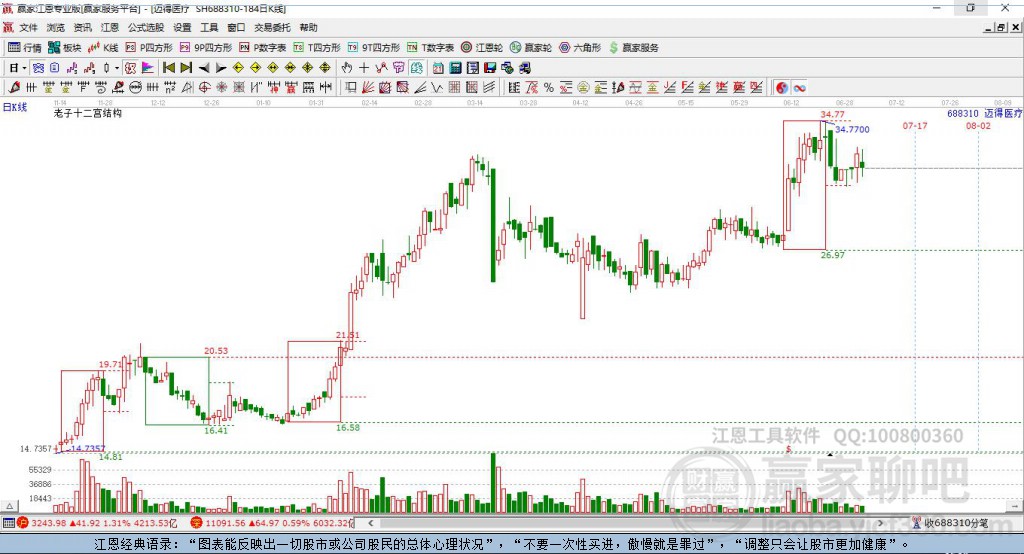This screenshot has height=554, width=1024.
Task: Click the 26.97 low price label
Action: coord(833,255)
